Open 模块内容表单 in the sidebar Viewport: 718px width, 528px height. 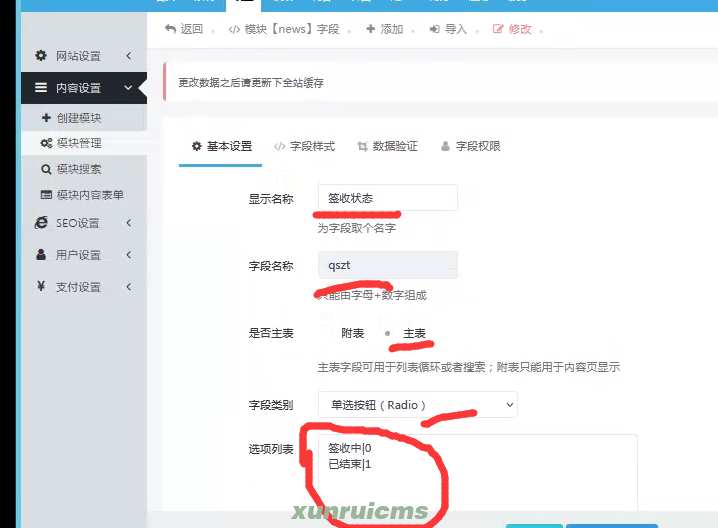tap(82, 195)
